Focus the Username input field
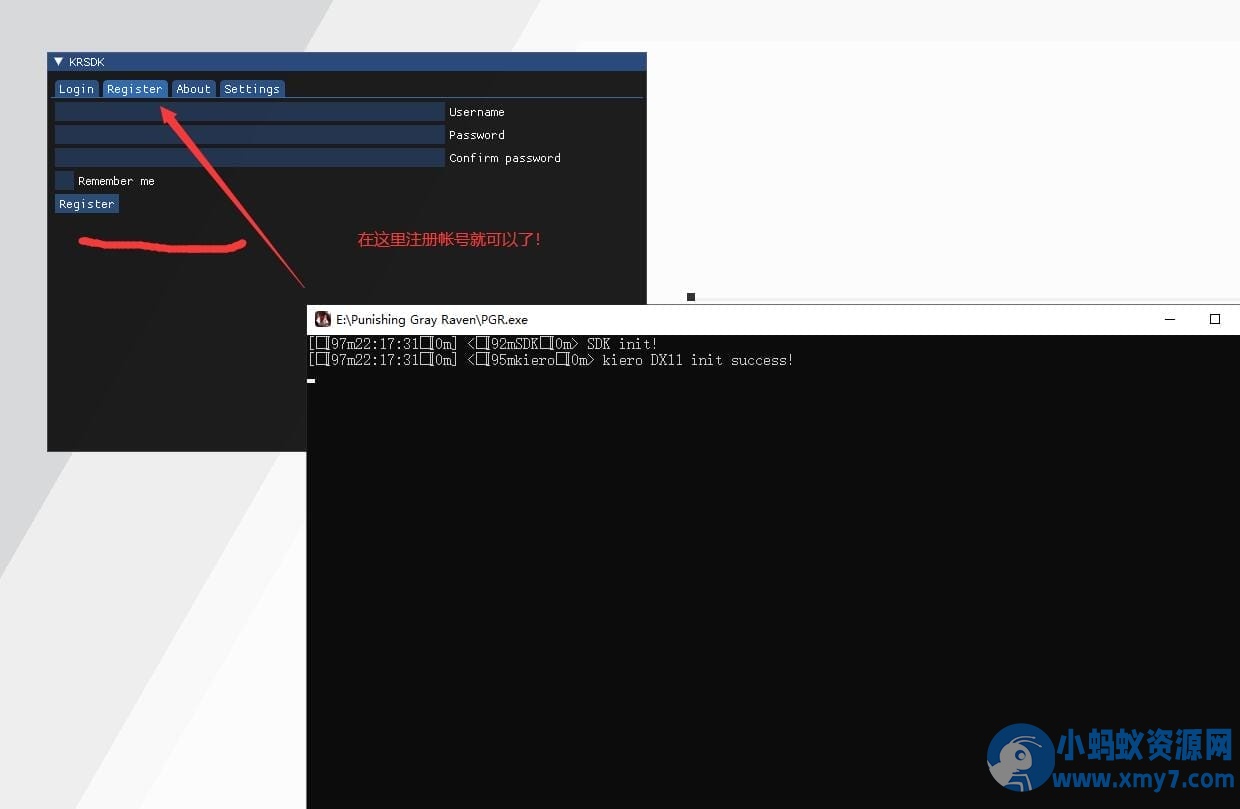 250,112
